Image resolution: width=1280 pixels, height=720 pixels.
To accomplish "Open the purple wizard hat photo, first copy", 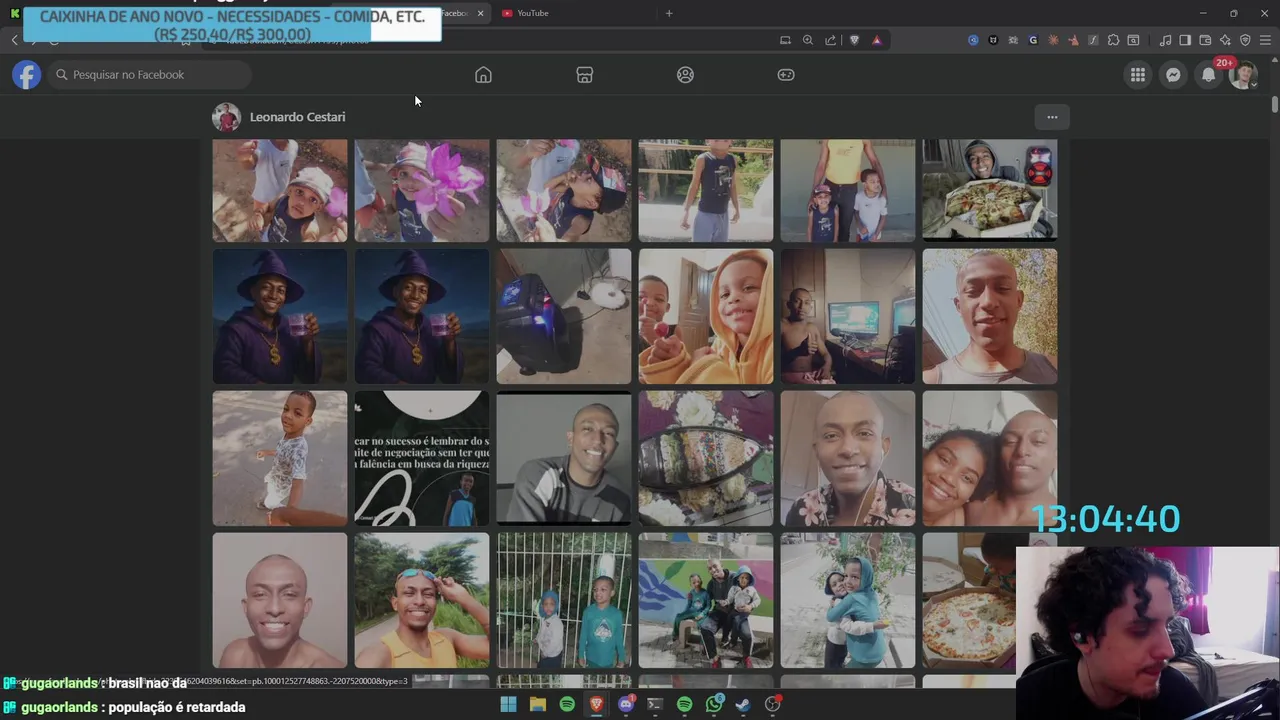I will (280, 316).
